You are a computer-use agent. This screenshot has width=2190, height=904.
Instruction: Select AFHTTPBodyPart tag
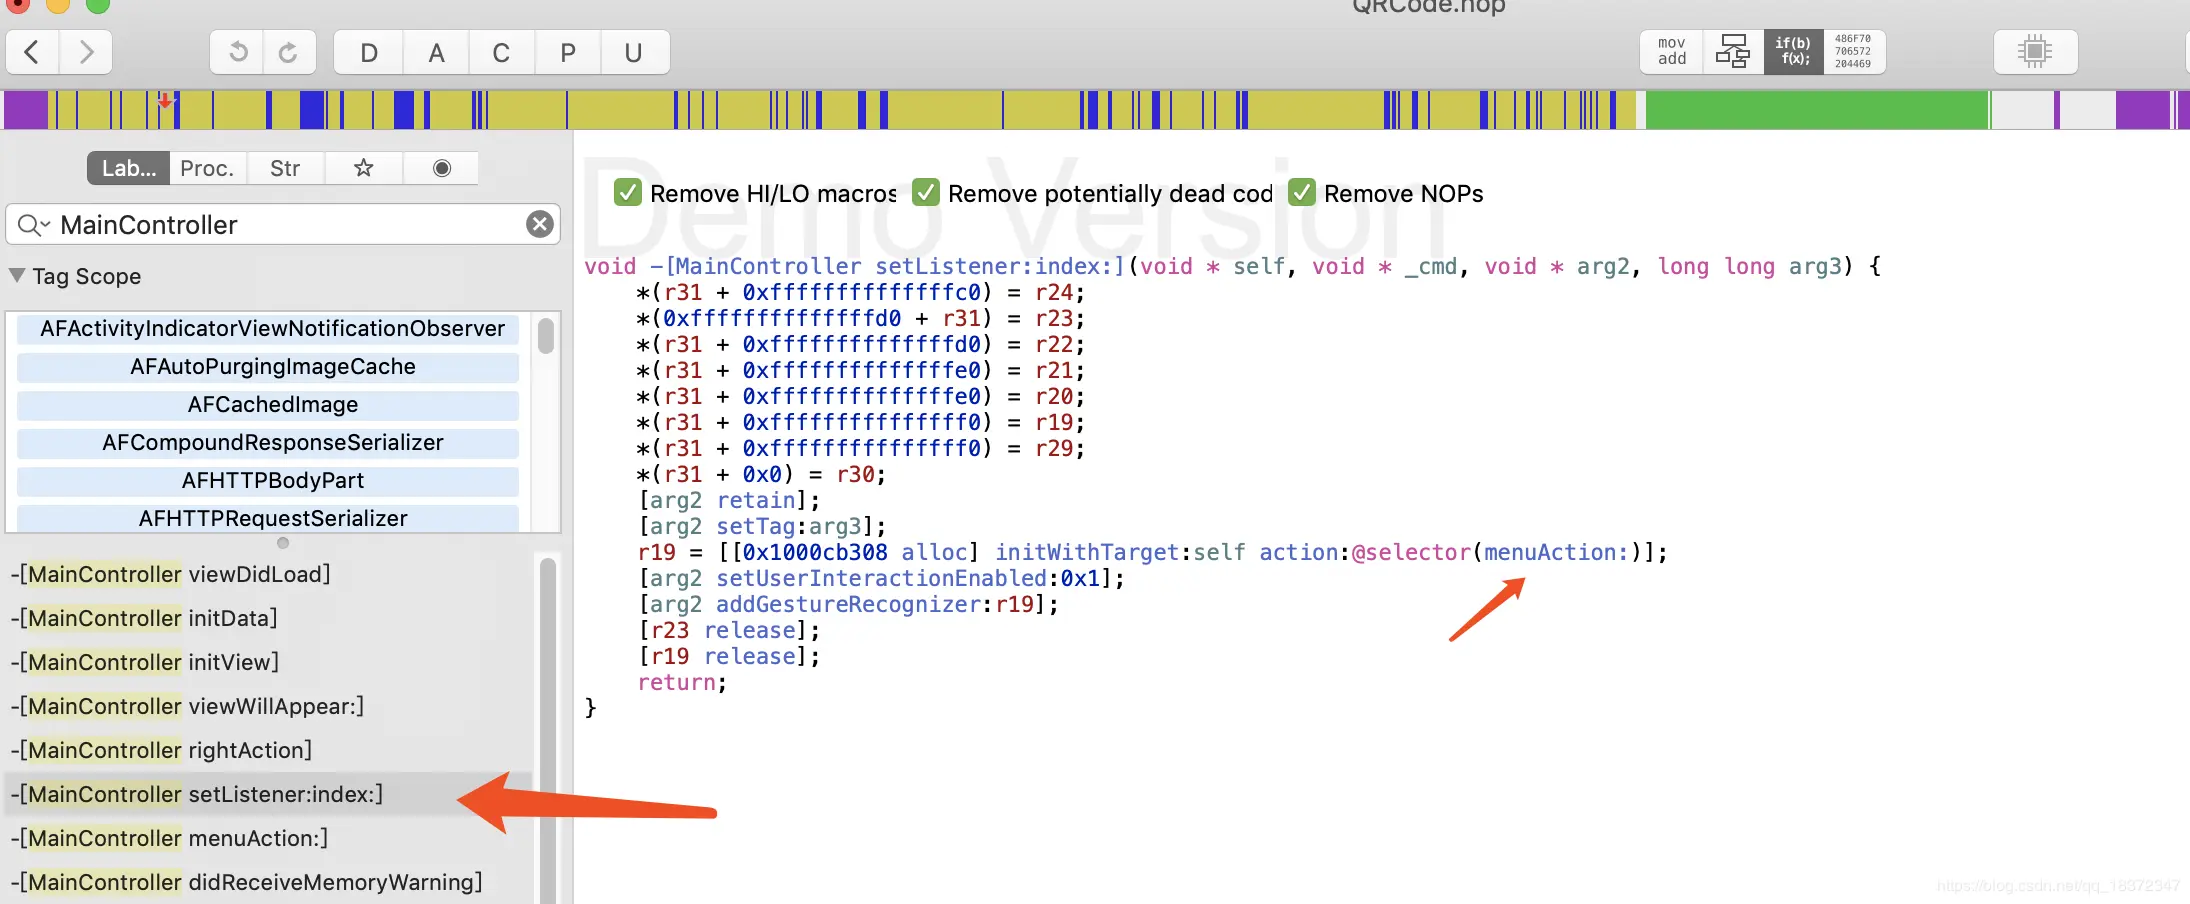[x=268, y=481]
